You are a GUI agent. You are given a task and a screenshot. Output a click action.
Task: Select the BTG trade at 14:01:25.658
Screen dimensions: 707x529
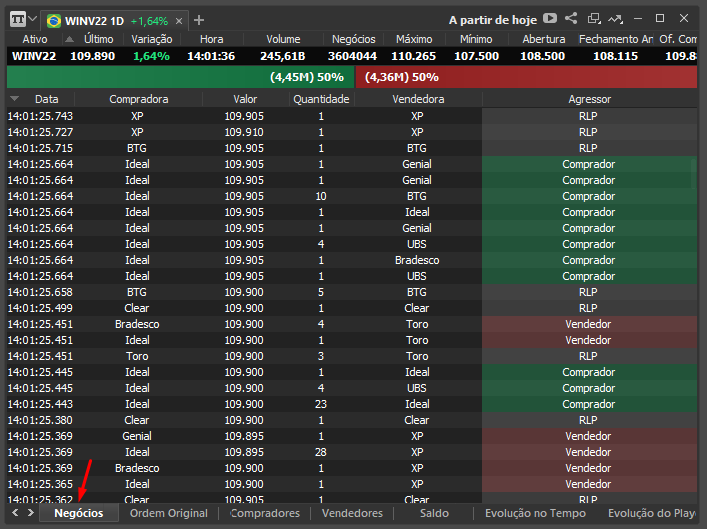tap(352, 292)
